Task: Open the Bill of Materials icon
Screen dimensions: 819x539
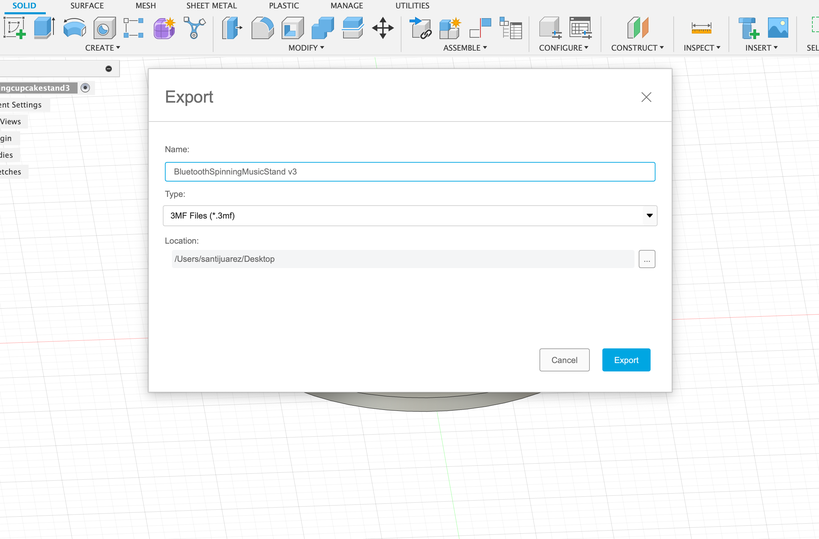Action: [510, 28]
